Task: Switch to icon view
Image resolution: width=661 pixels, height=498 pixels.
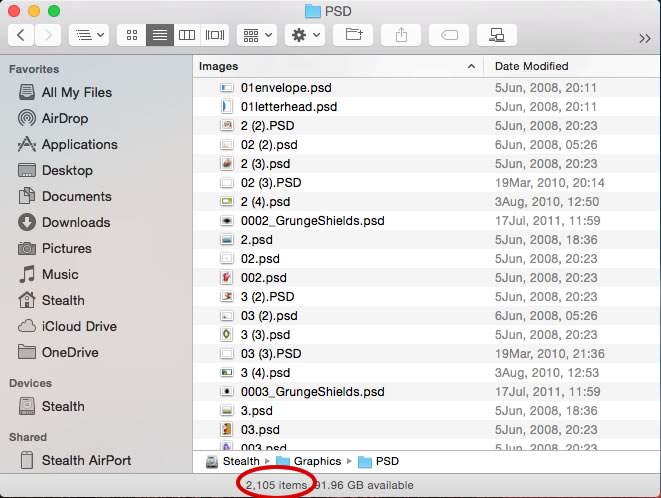Action: click(x=132, y=35)
